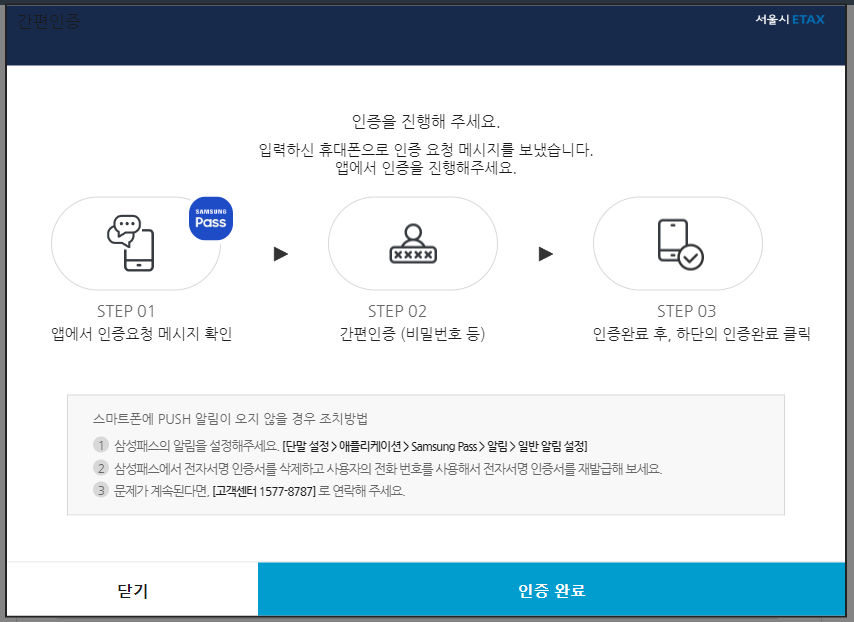
Task: Click the 간편인증 title in the header
Action: [x=48, y=21]
